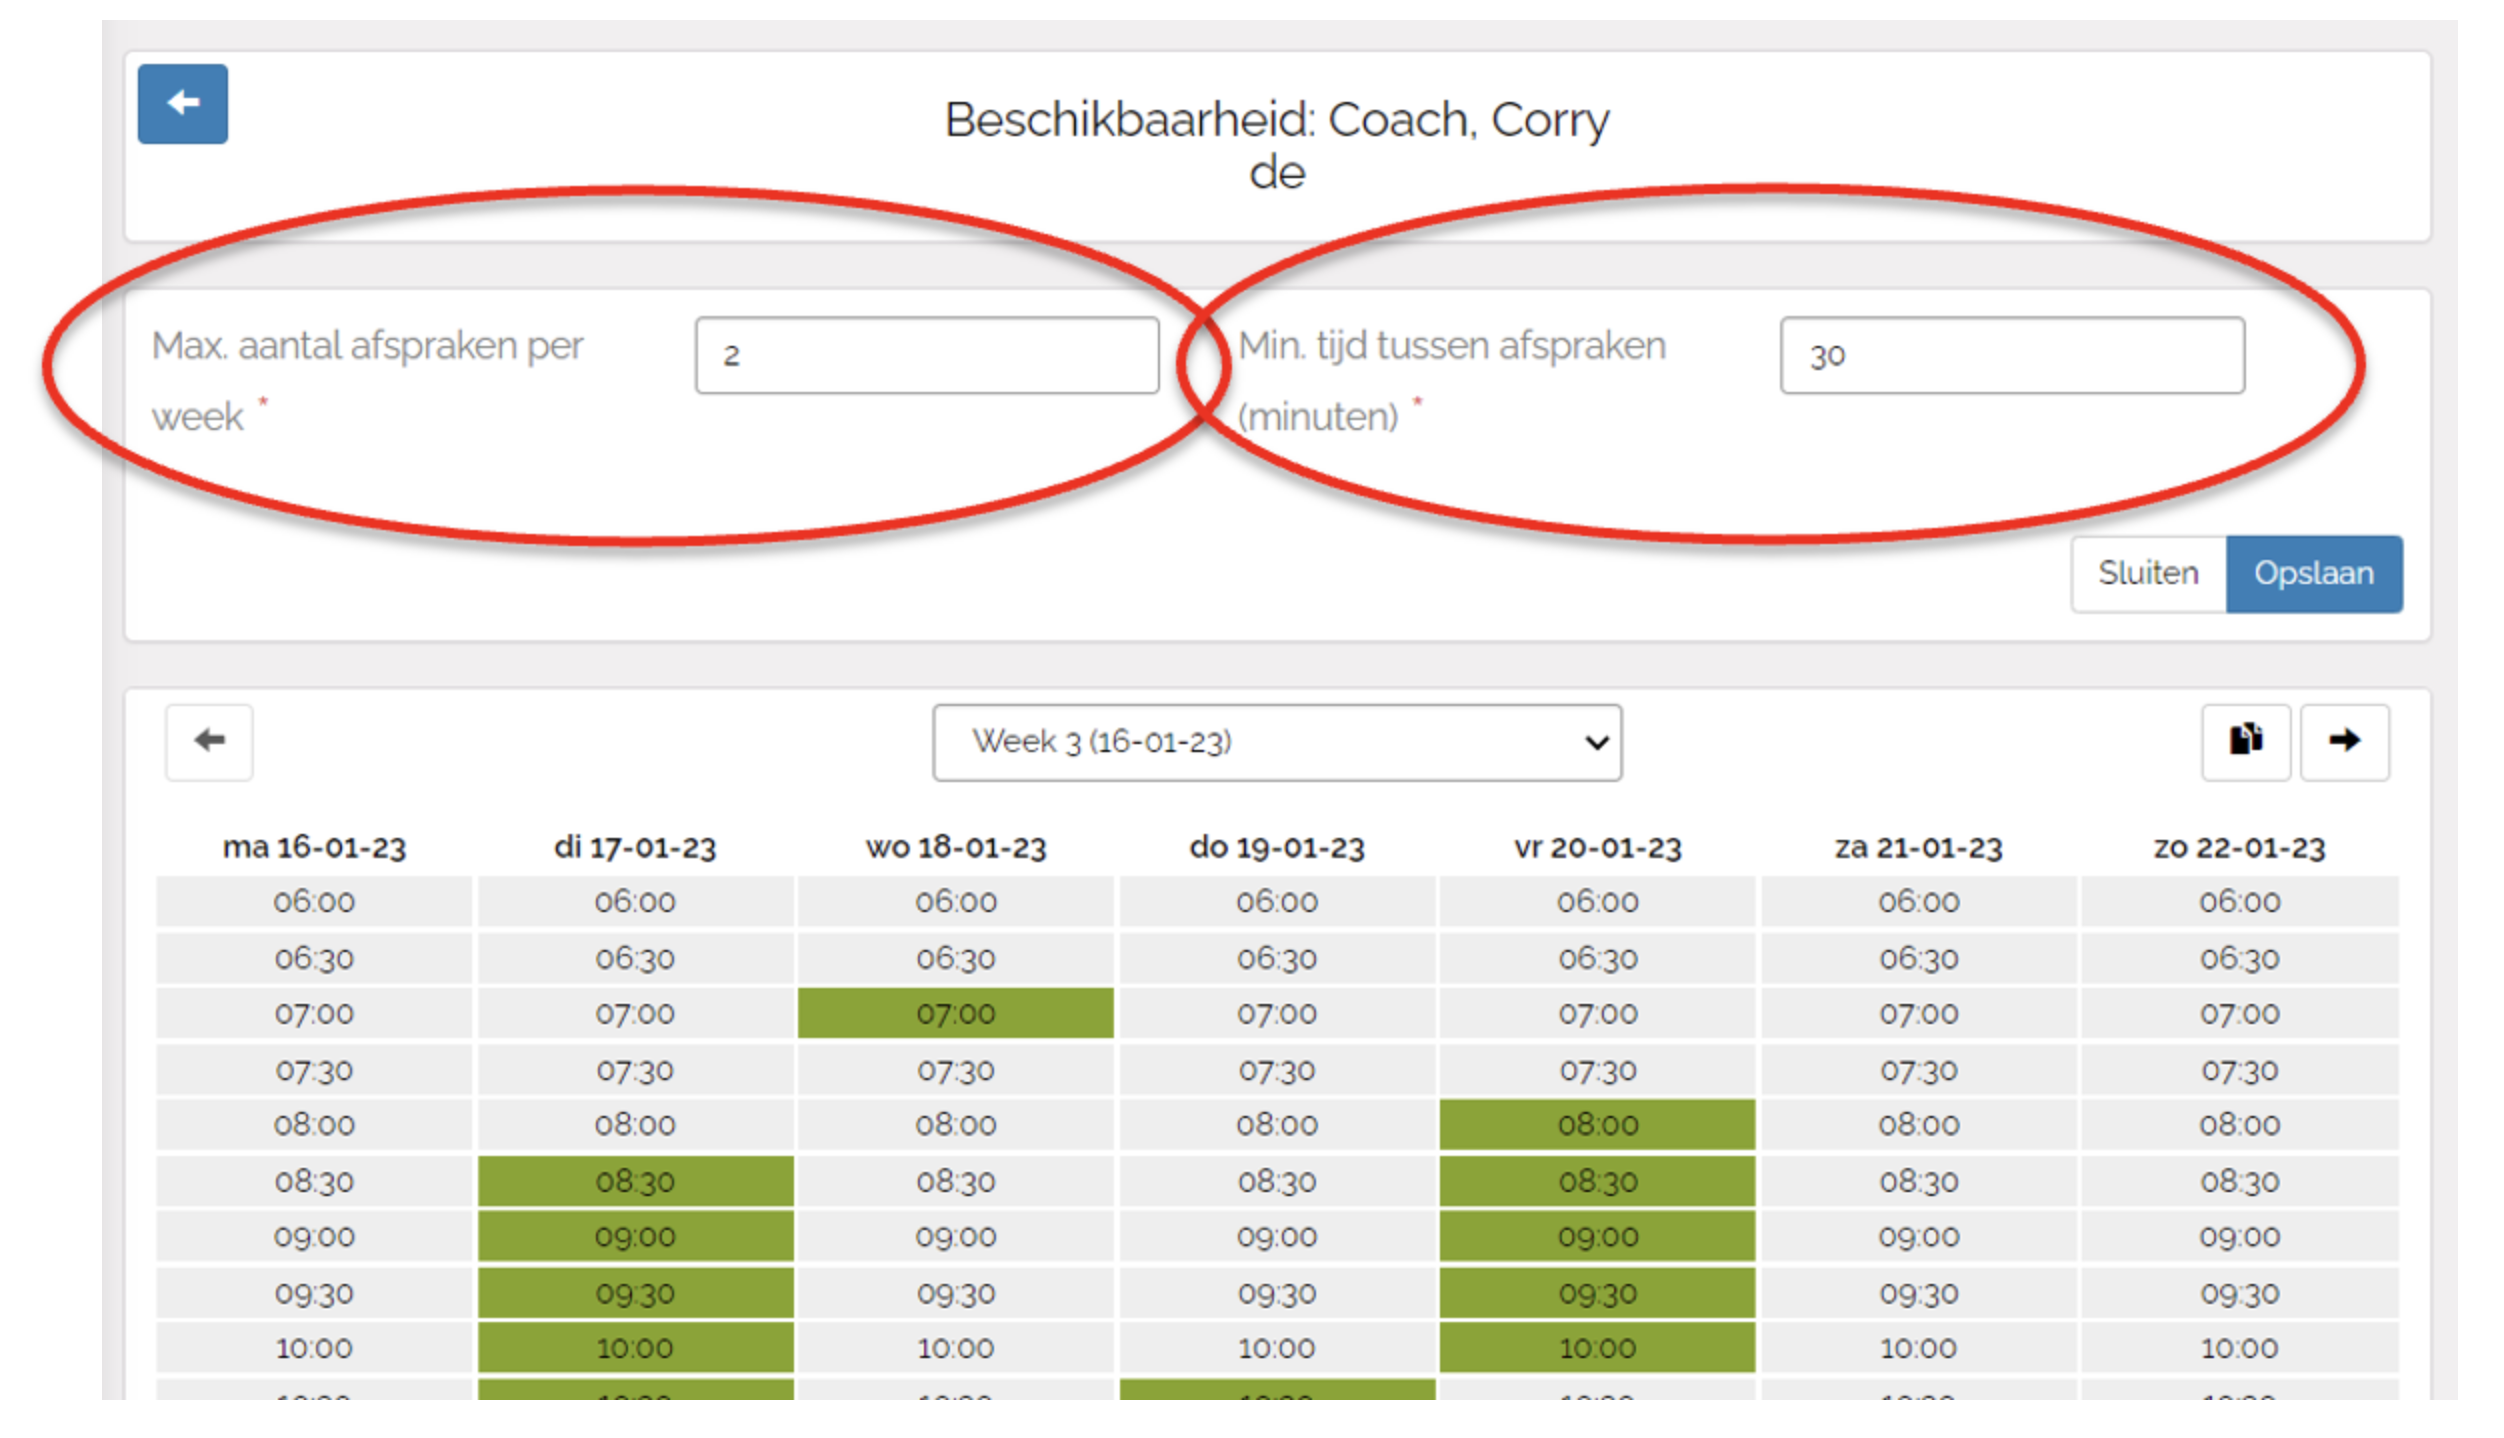
Task: Toggle the green 08:30 slot on di 17-01-23
Action: (x=635, y=1181)
